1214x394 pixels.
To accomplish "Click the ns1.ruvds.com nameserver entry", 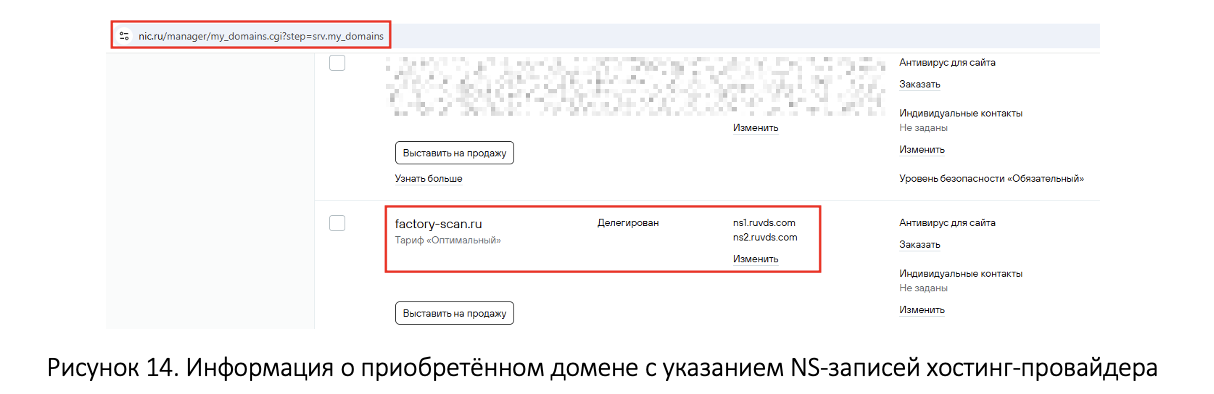I will tap(764, 222).
